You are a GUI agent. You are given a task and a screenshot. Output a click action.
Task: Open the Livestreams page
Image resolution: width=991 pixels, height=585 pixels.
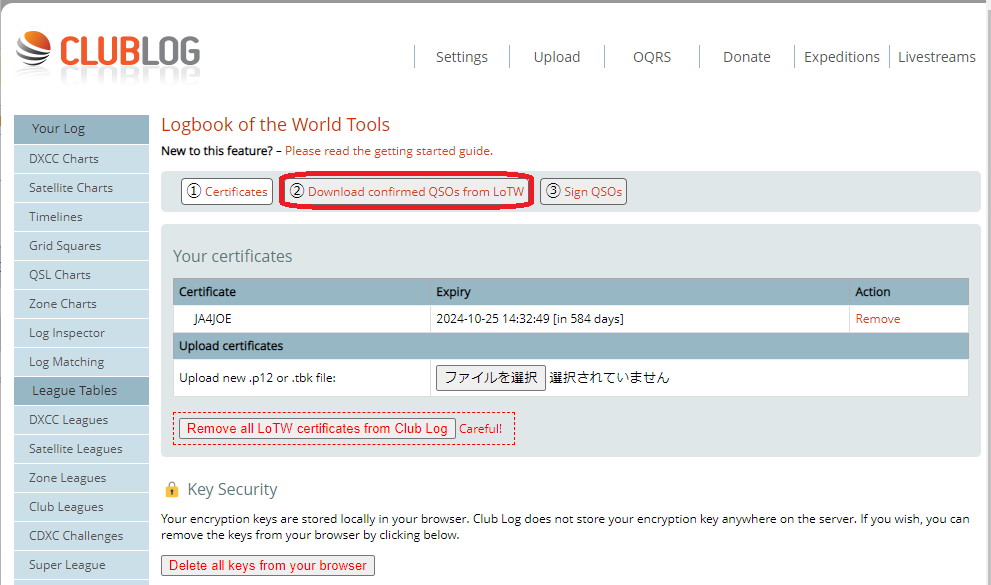tap(937, 57)
